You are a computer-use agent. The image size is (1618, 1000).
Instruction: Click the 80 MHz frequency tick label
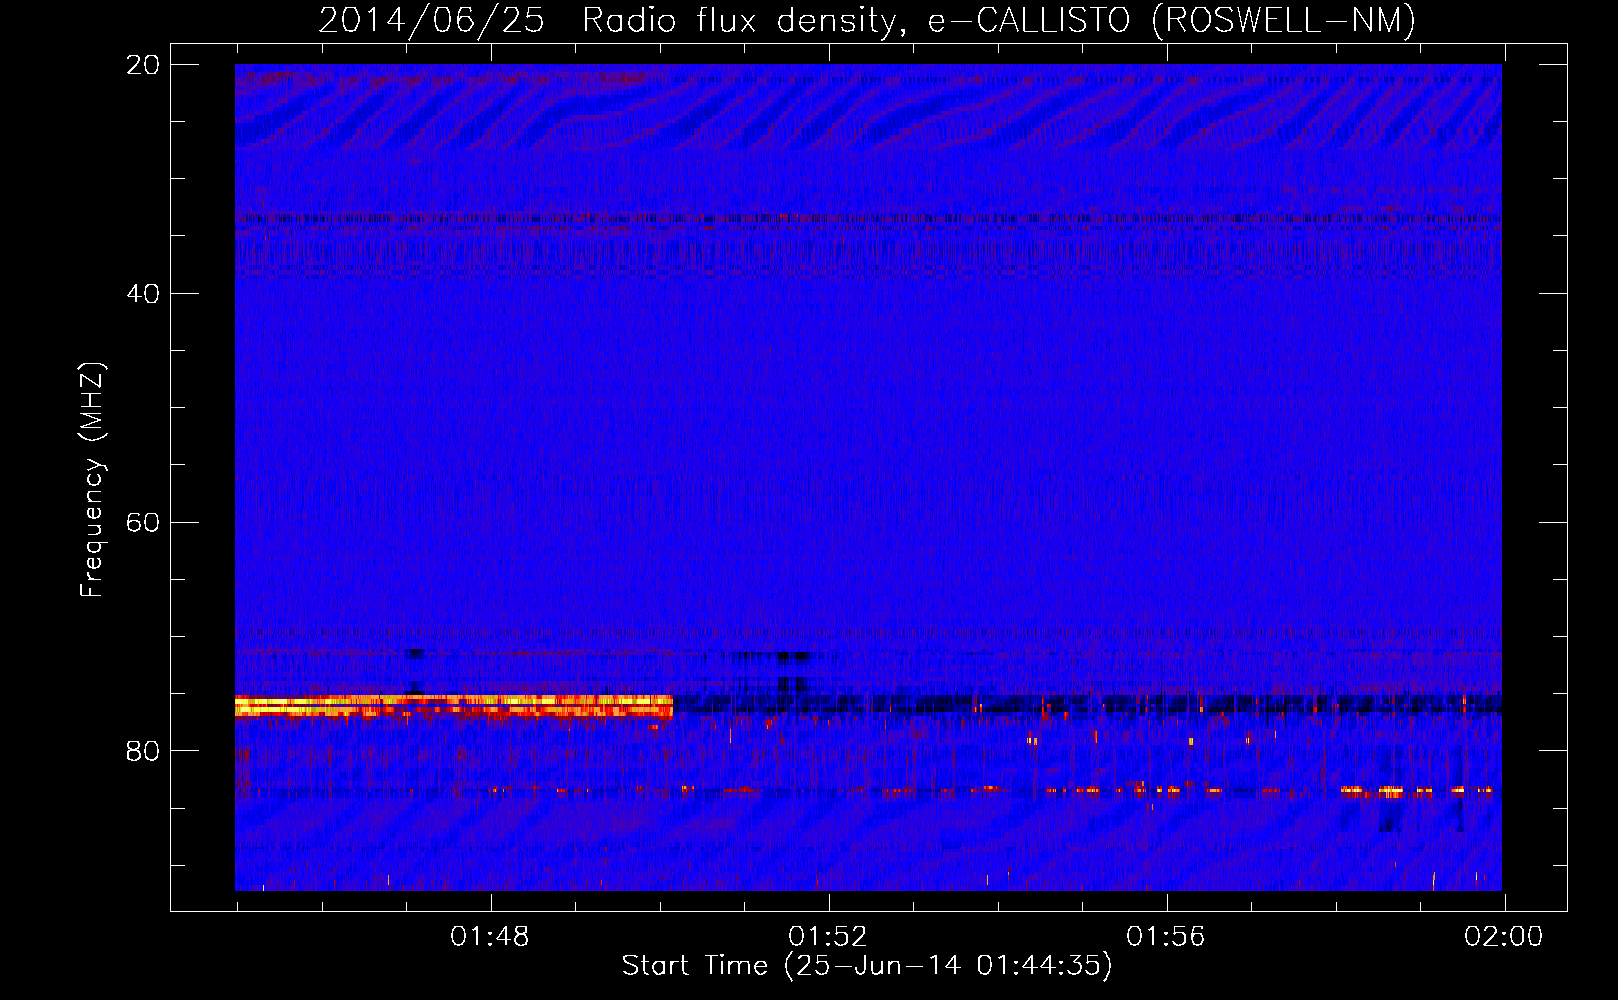[x=142, y=751]
